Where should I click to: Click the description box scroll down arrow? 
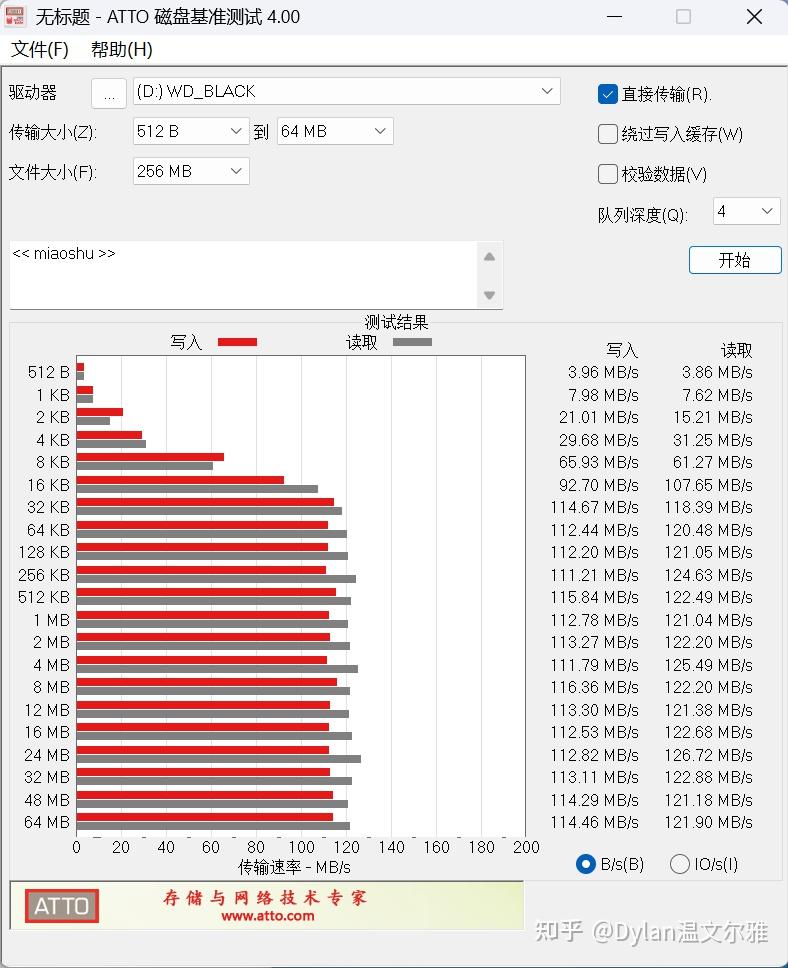(x=490, y=295)
